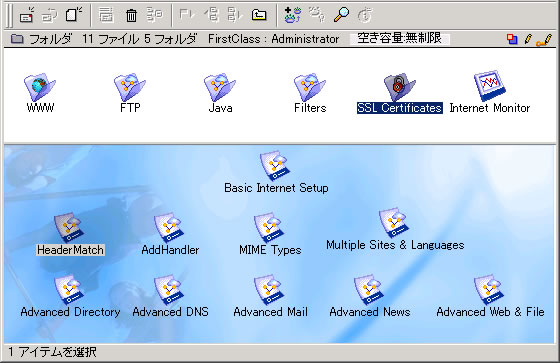Click the AddHandler document icon

click(x=169, y=228)
